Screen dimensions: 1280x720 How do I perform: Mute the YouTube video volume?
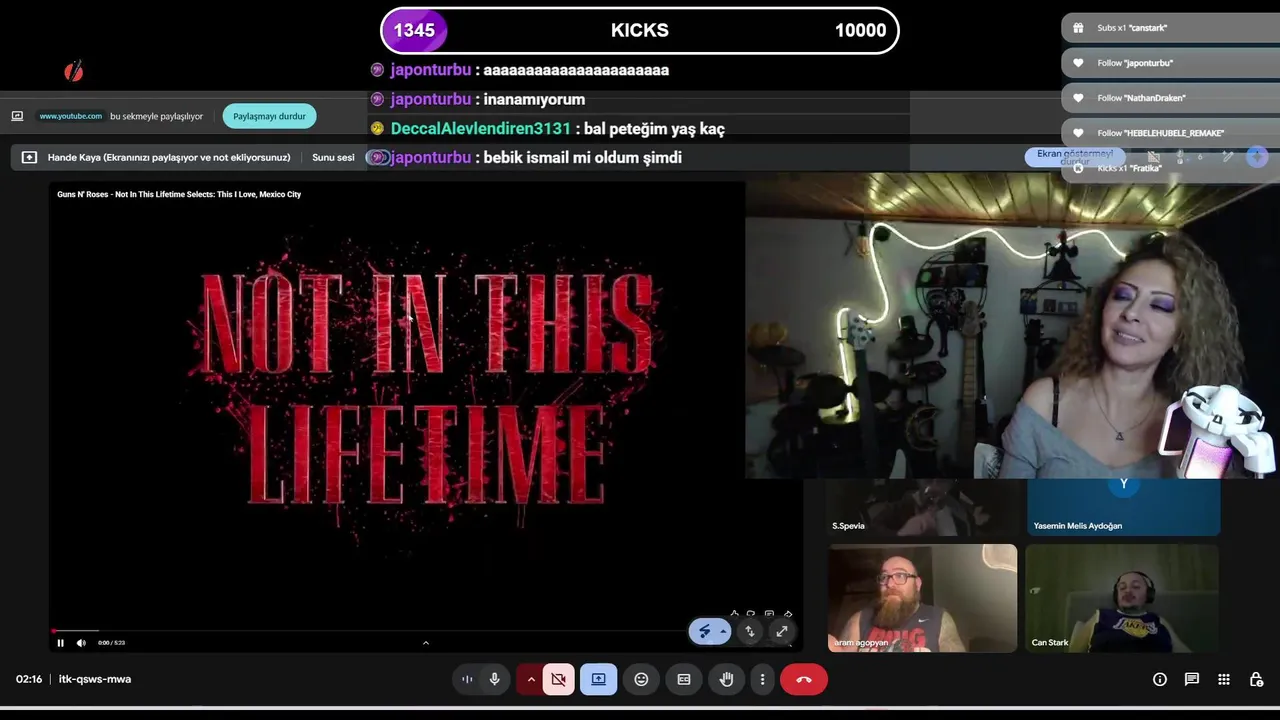[x=81, y=643]
